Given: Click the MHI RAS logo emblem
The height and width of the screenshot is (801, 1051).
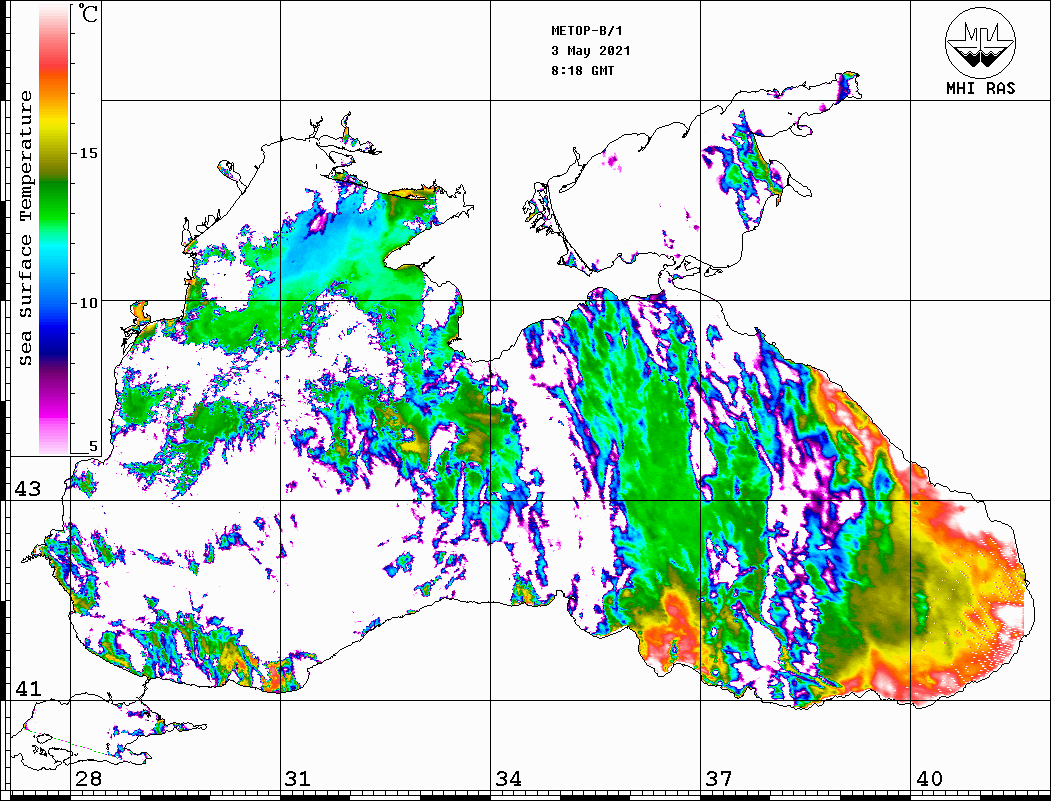Looking at the screenshot, I should pyautogui.click(x=980, y=42).
